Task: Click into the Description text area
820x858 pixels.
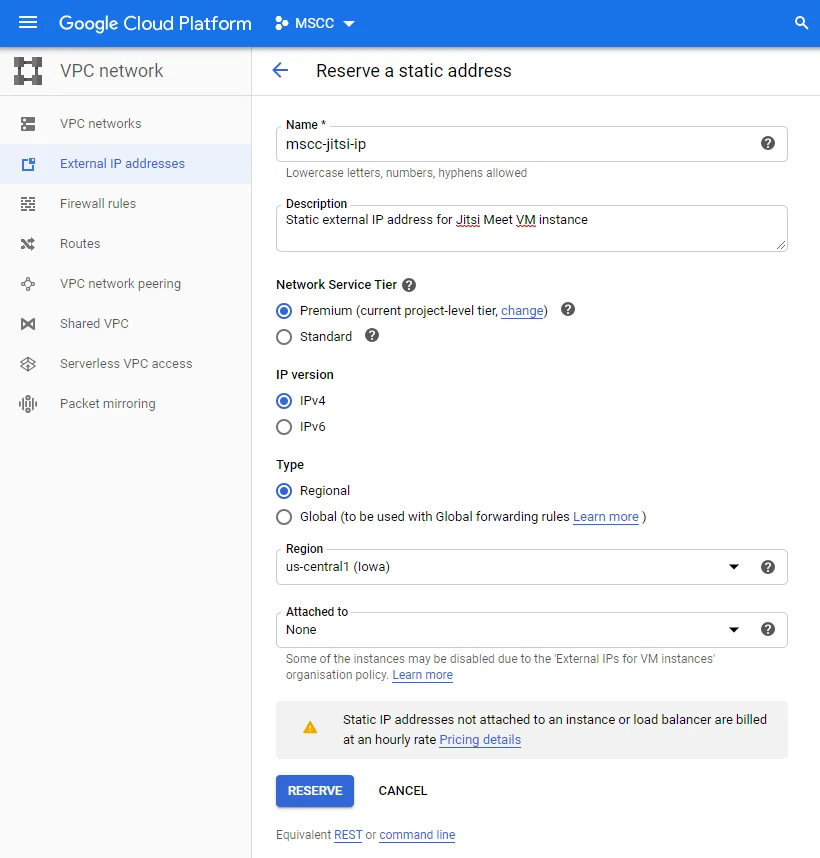Action: click(531, 228)
